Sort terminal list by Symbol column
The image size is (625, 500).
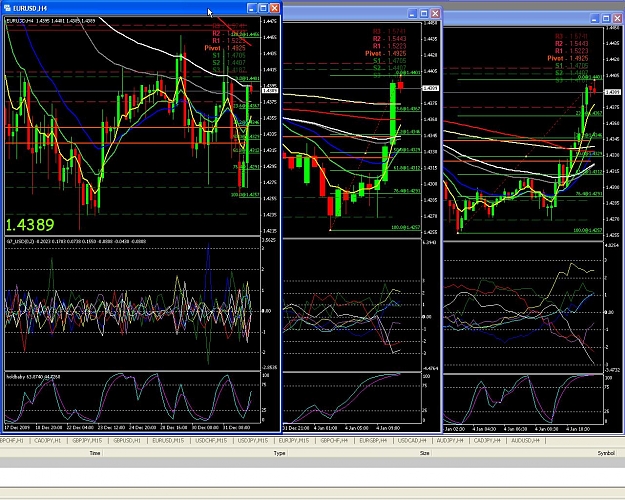(606, 453)
